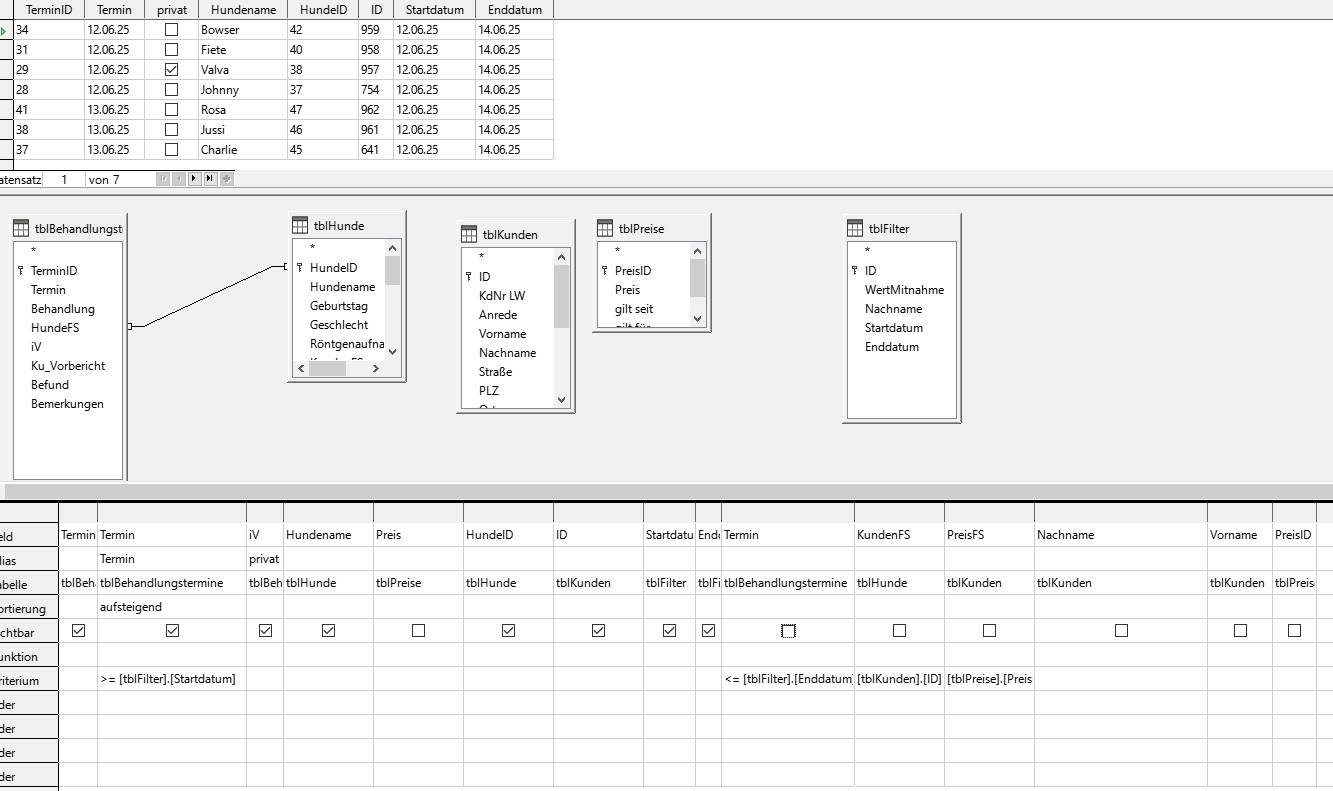Image resolution: width=1333 pixels, height=791 pixels.
Task: Click the tblHunde table icon
Action: [x=300, y=225]
